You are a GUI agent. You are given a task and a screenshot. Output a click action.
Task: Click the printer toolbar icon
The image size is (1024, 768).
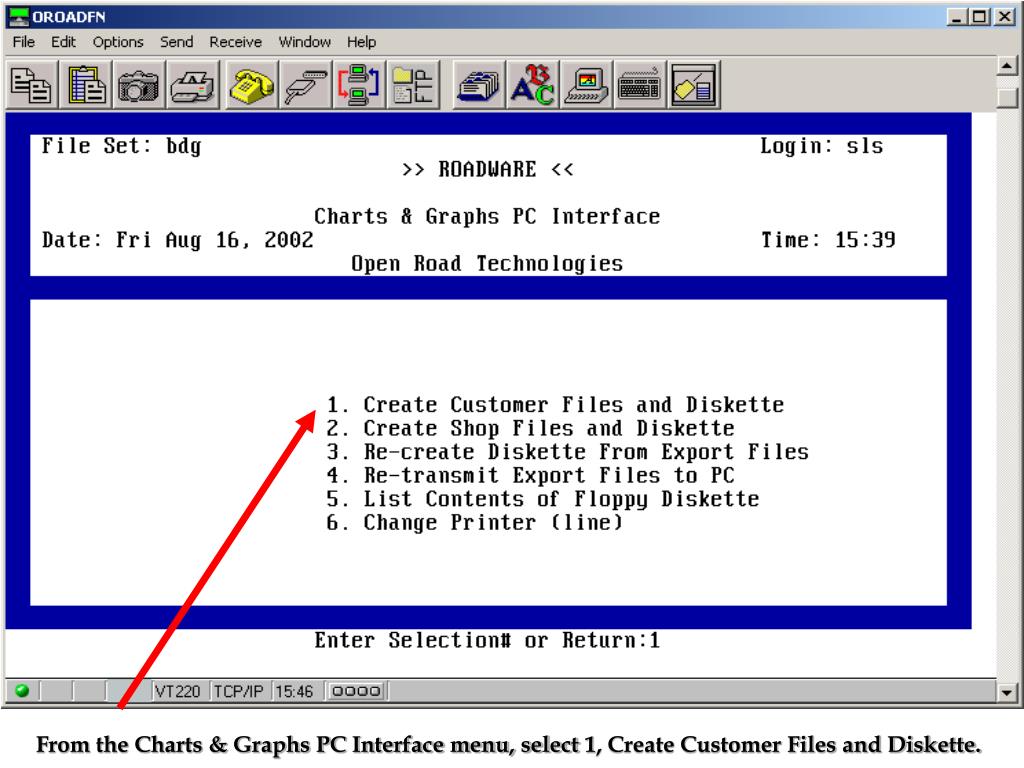tap(192, 85)
